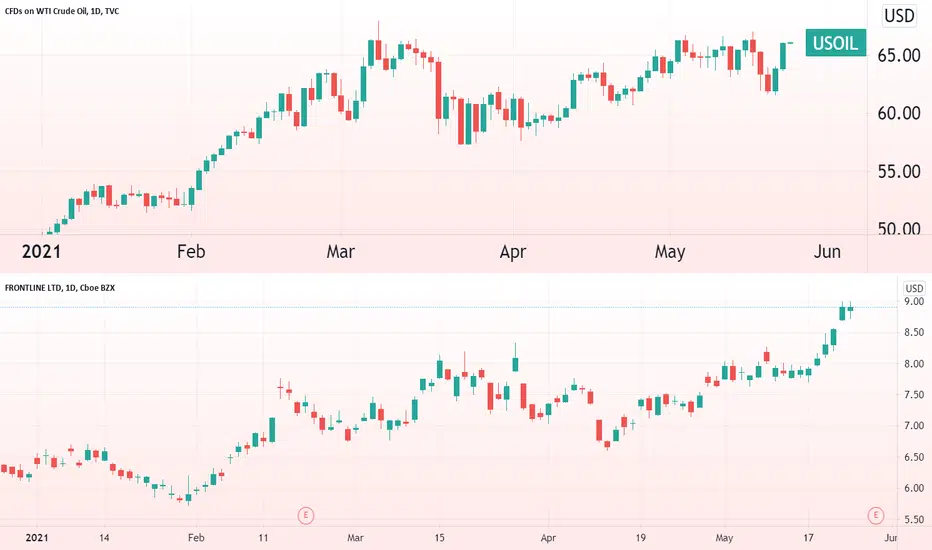Click the 7.00 price level on Frontline scale
Image resolution: width=932 pixels, height=550 pixels.
[914, 426]
